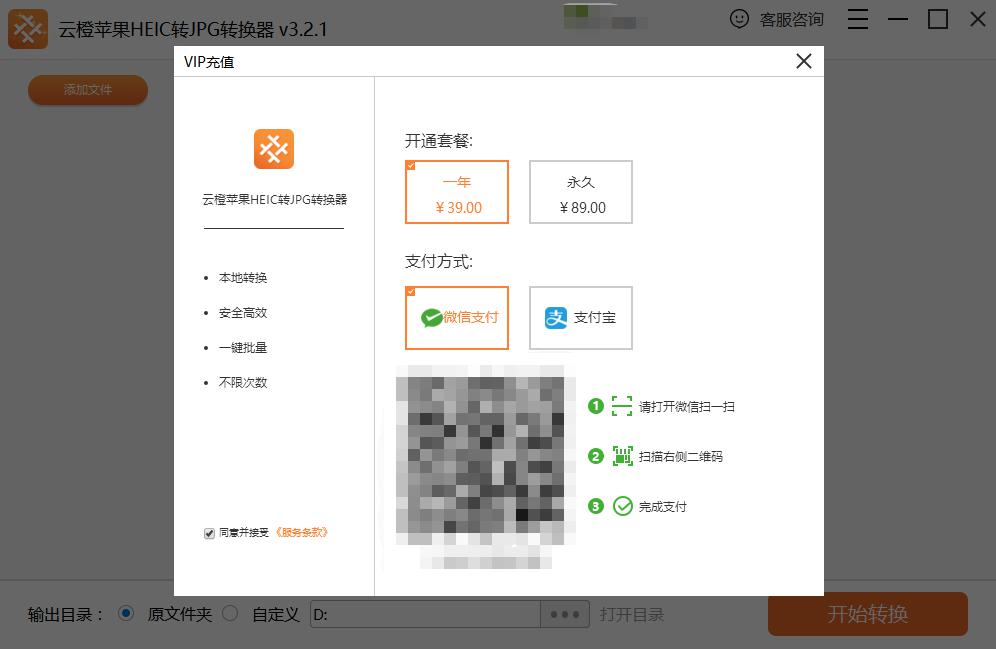Image resolution: width=996 pixels, height=649 pixels.
Task: Select the 自定义 radio option
Action: click(230, 613)
